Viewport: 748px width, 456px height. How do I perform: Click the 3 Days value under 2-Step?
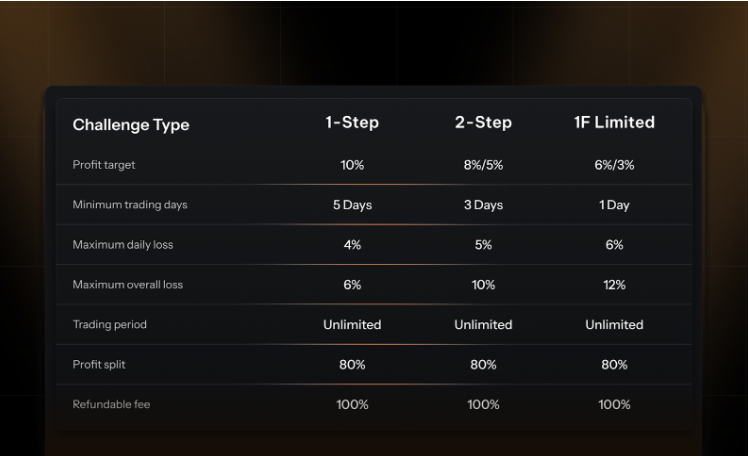(483, 205)
